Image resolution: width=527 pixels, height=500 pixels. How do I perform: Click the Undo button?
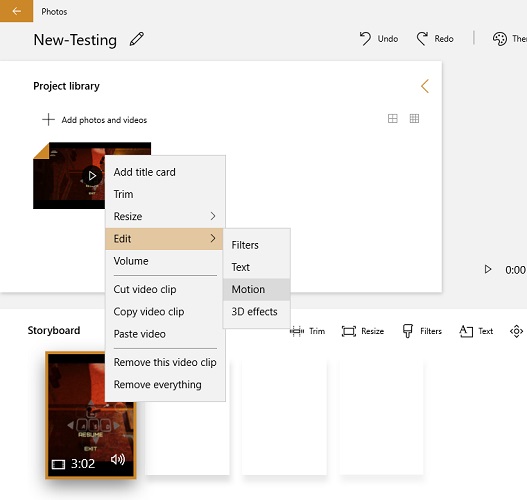379,39
